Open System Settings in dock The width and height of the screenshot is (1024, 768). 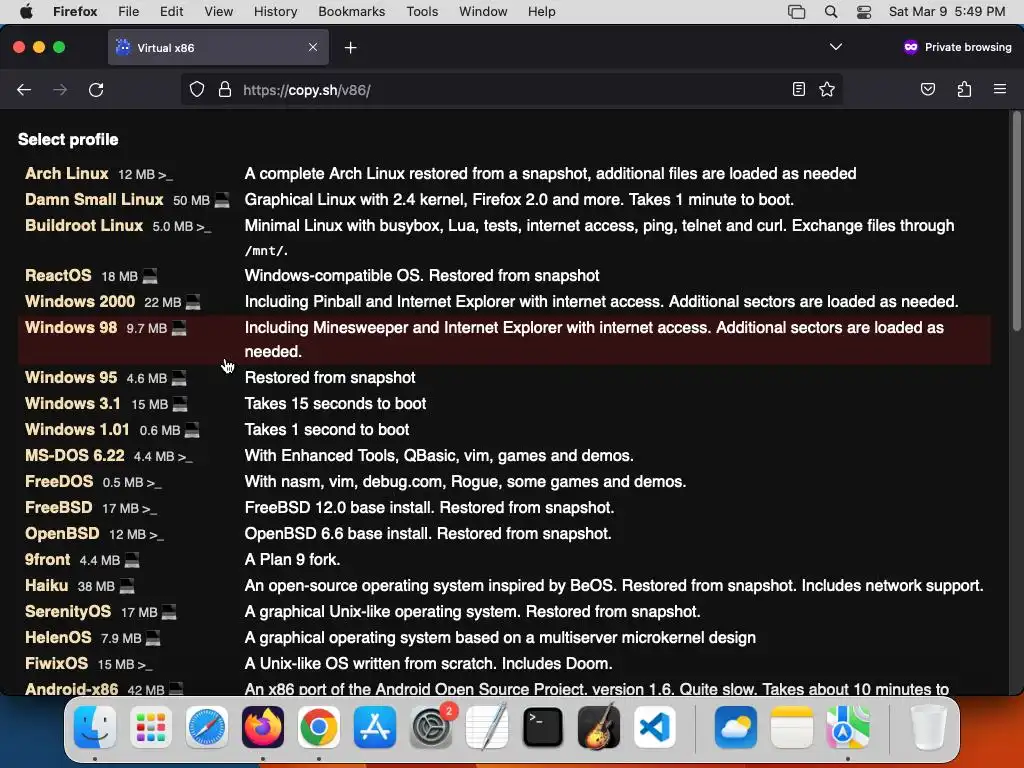[x=431, y=727]
